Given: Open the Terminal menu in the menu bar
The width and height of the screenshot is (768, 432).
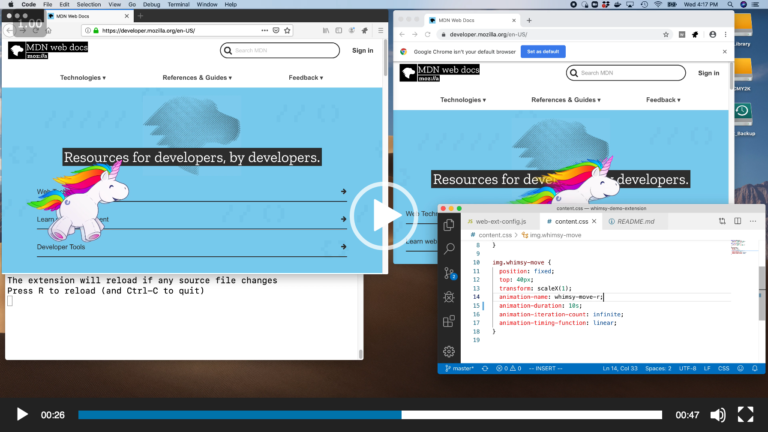Looking at the screenshot, I should [178, 4].
